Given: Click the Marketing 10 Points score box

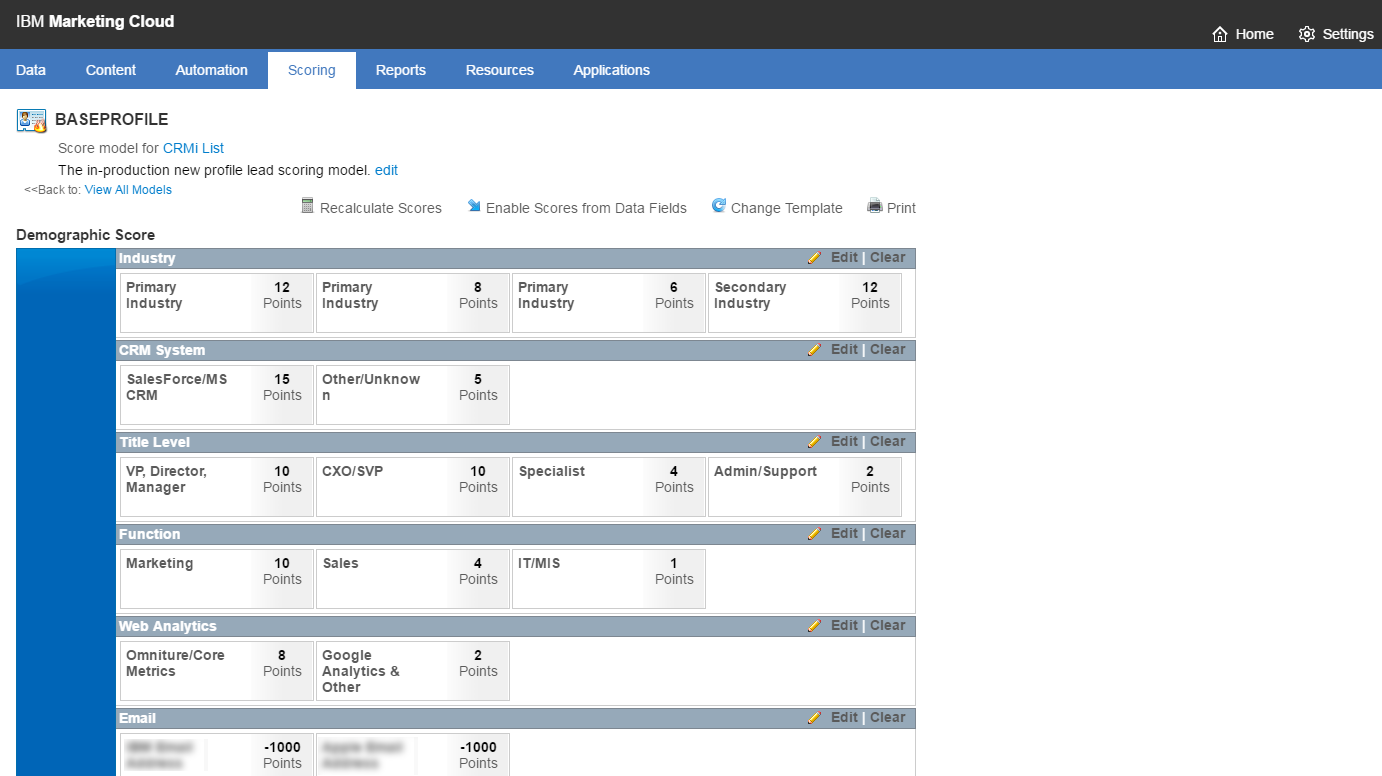Looking at the screenshot, I should [216, 578].
